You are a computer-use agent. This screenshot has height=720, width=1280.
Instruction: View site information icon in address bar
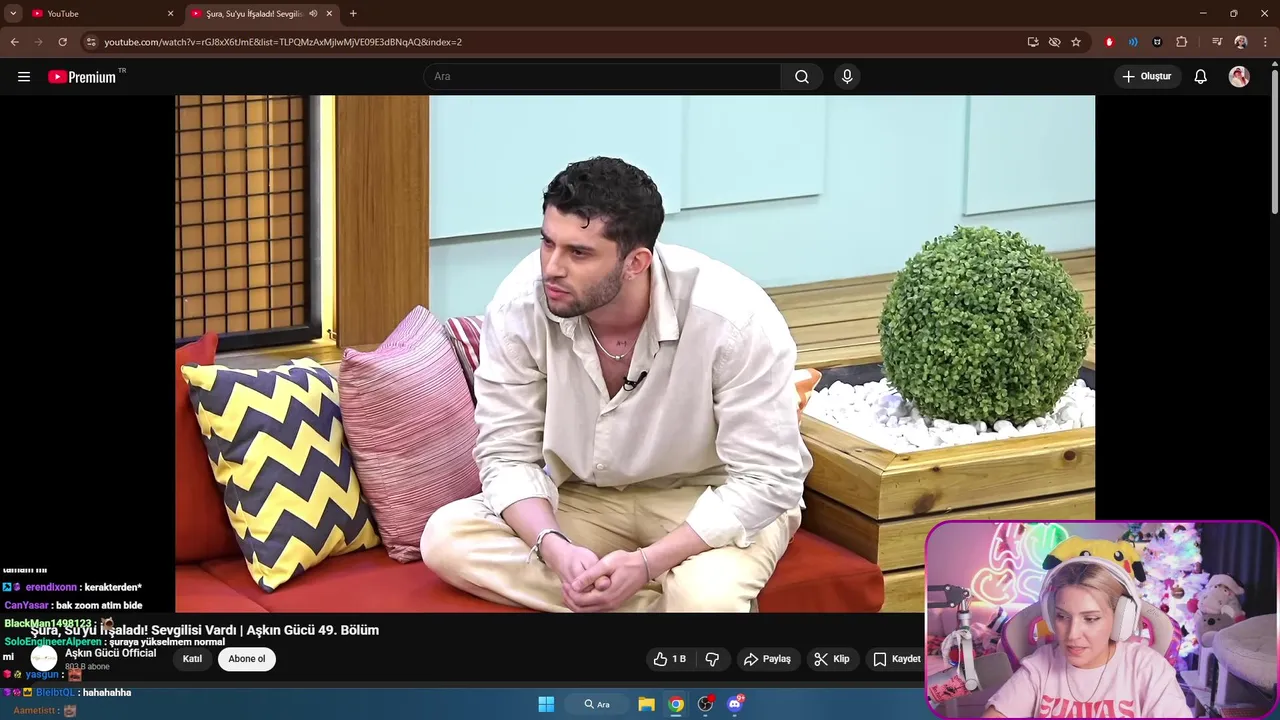pyautogui.click(x=90, y=42)
